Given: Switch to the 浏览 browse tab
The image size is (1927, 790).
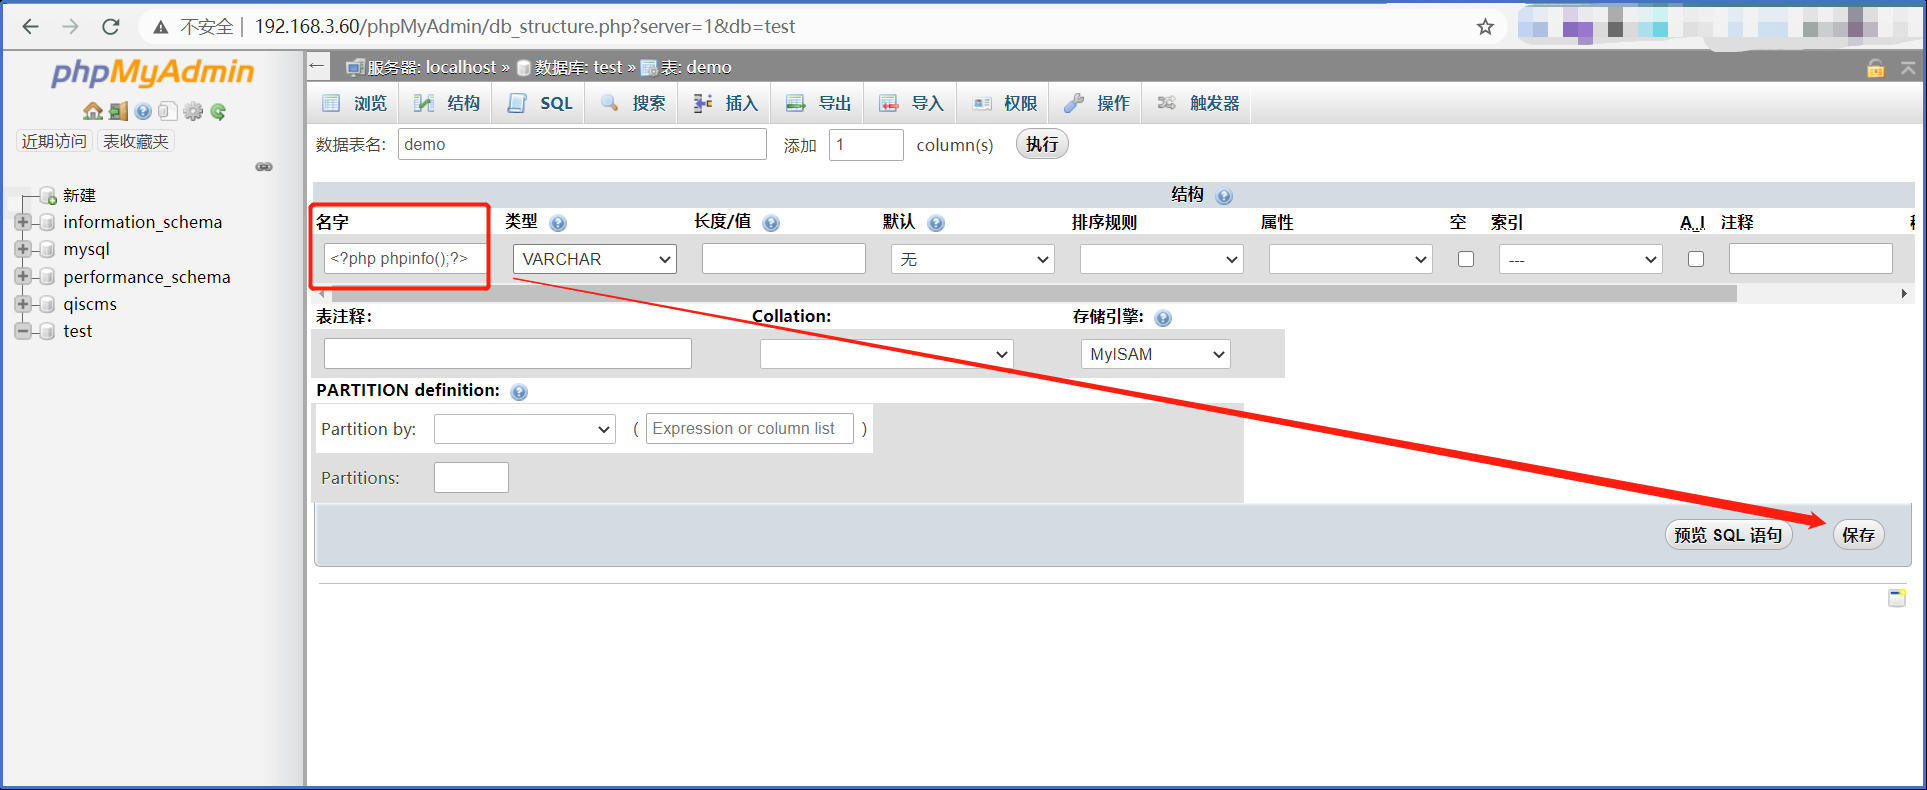Looking at the screenshot, I should pyautogui.click(x=355, y=103).
